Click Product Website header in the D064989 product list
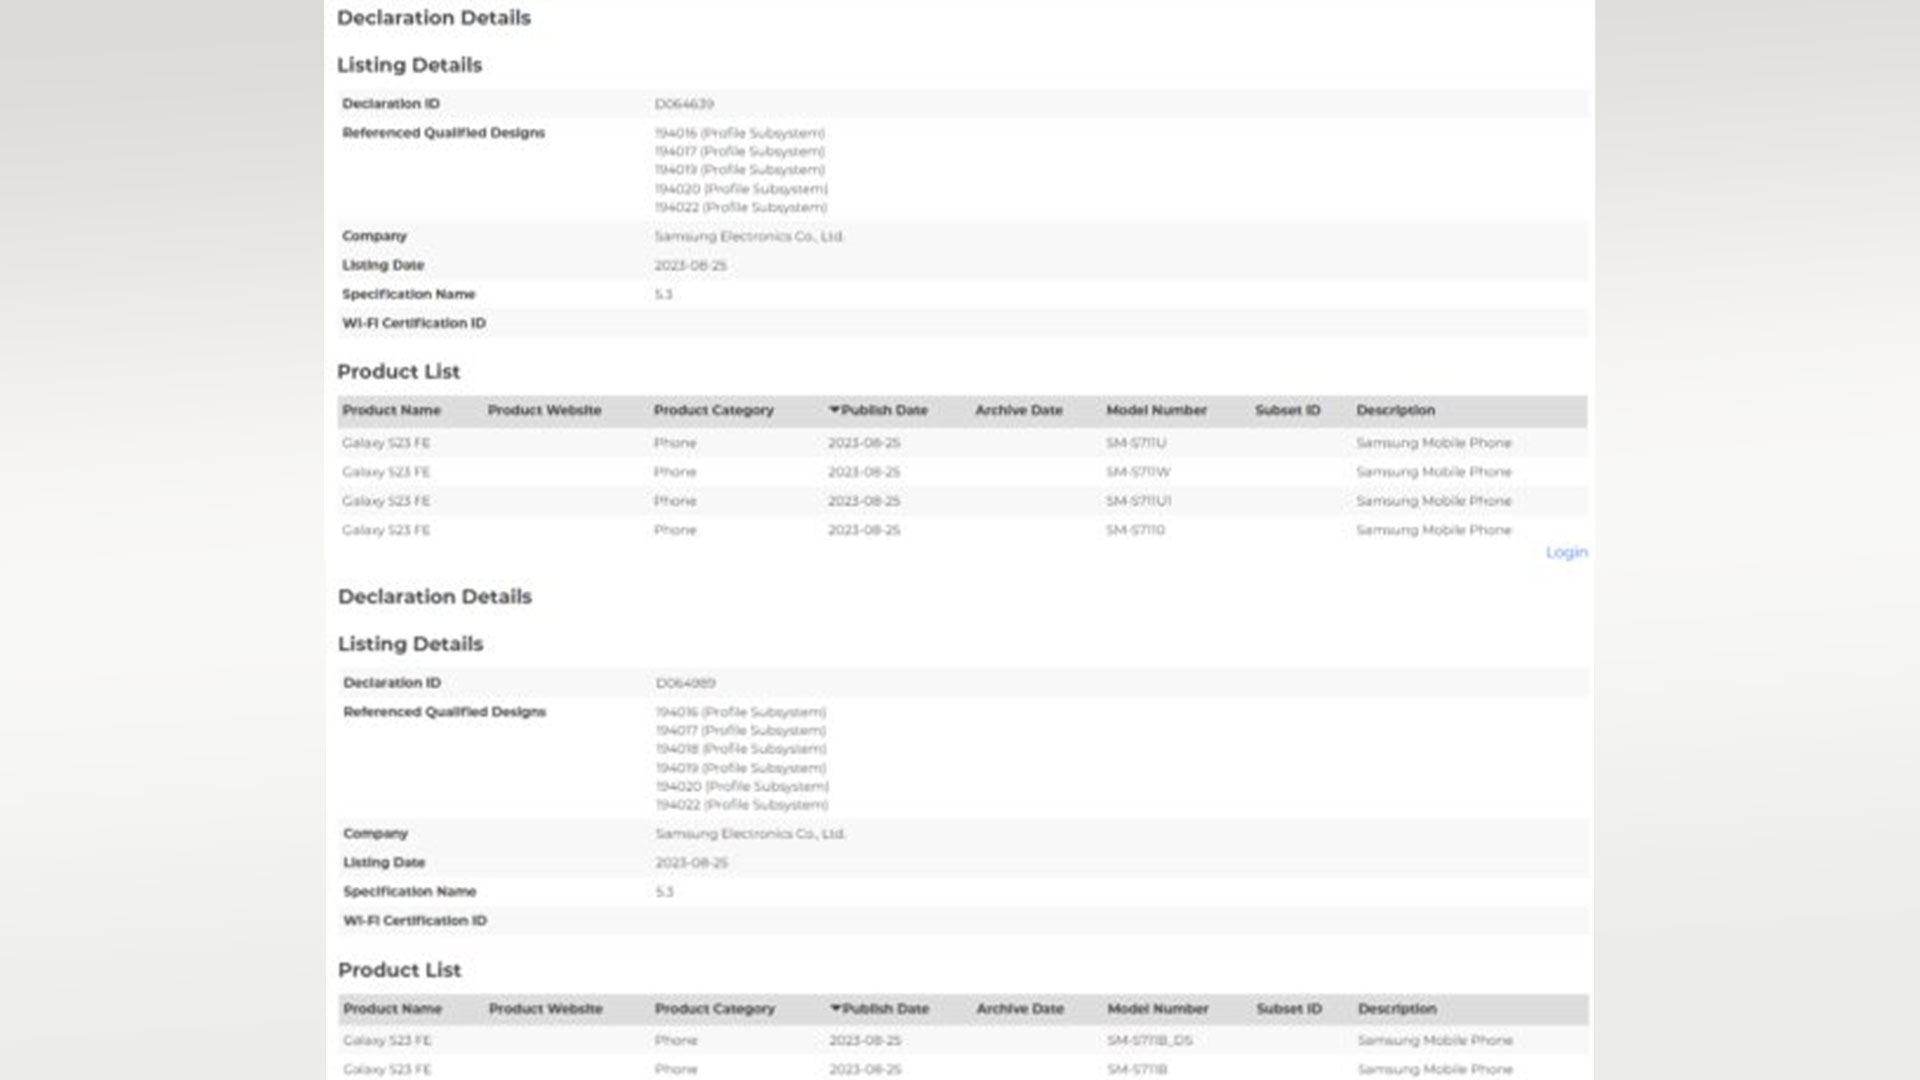The image size is (1920, 1080). coord(546,1008)
